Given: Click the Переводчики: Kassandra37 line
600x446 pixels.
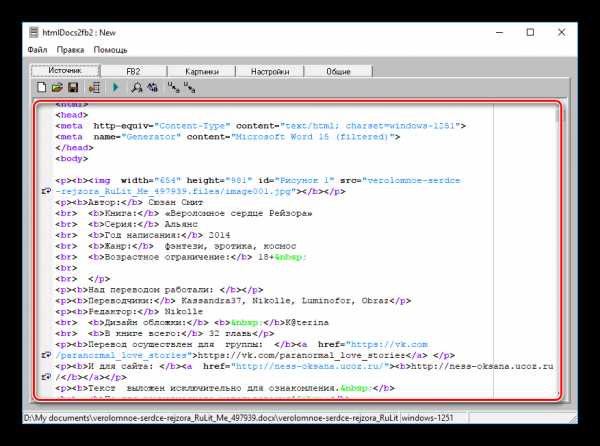Looking at the screenshot, I should 233,301.
